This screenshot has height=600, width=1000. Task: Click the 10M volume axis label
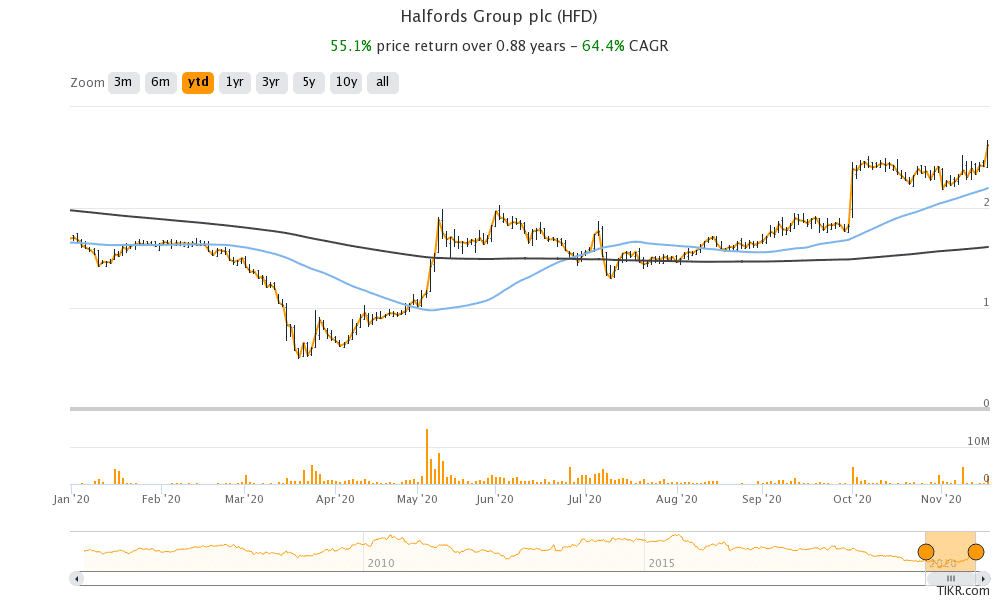978,441
